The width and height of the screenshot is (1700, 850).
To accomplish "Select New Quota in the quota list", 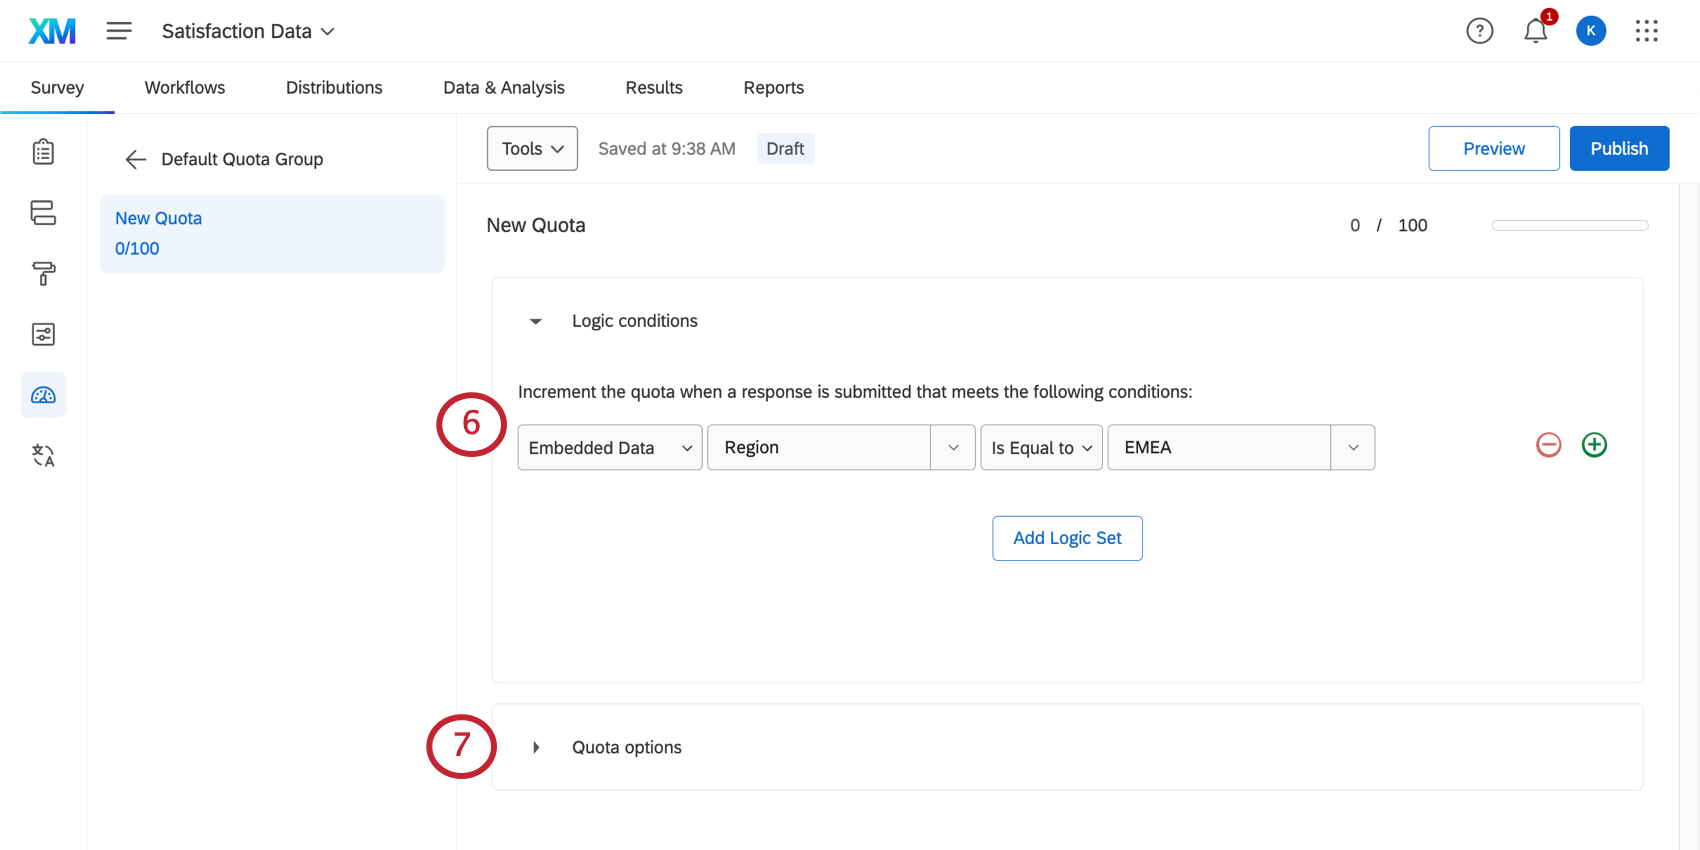I will tap(272, 233).
